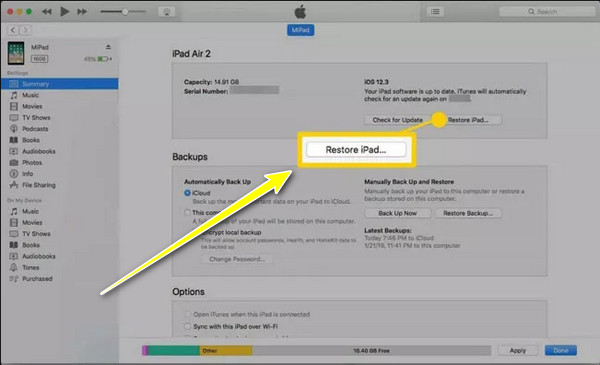The height and width of the screenshot is (365, 600).
Task: Click the green segment of storage bar
Action: tap(174, 350)
